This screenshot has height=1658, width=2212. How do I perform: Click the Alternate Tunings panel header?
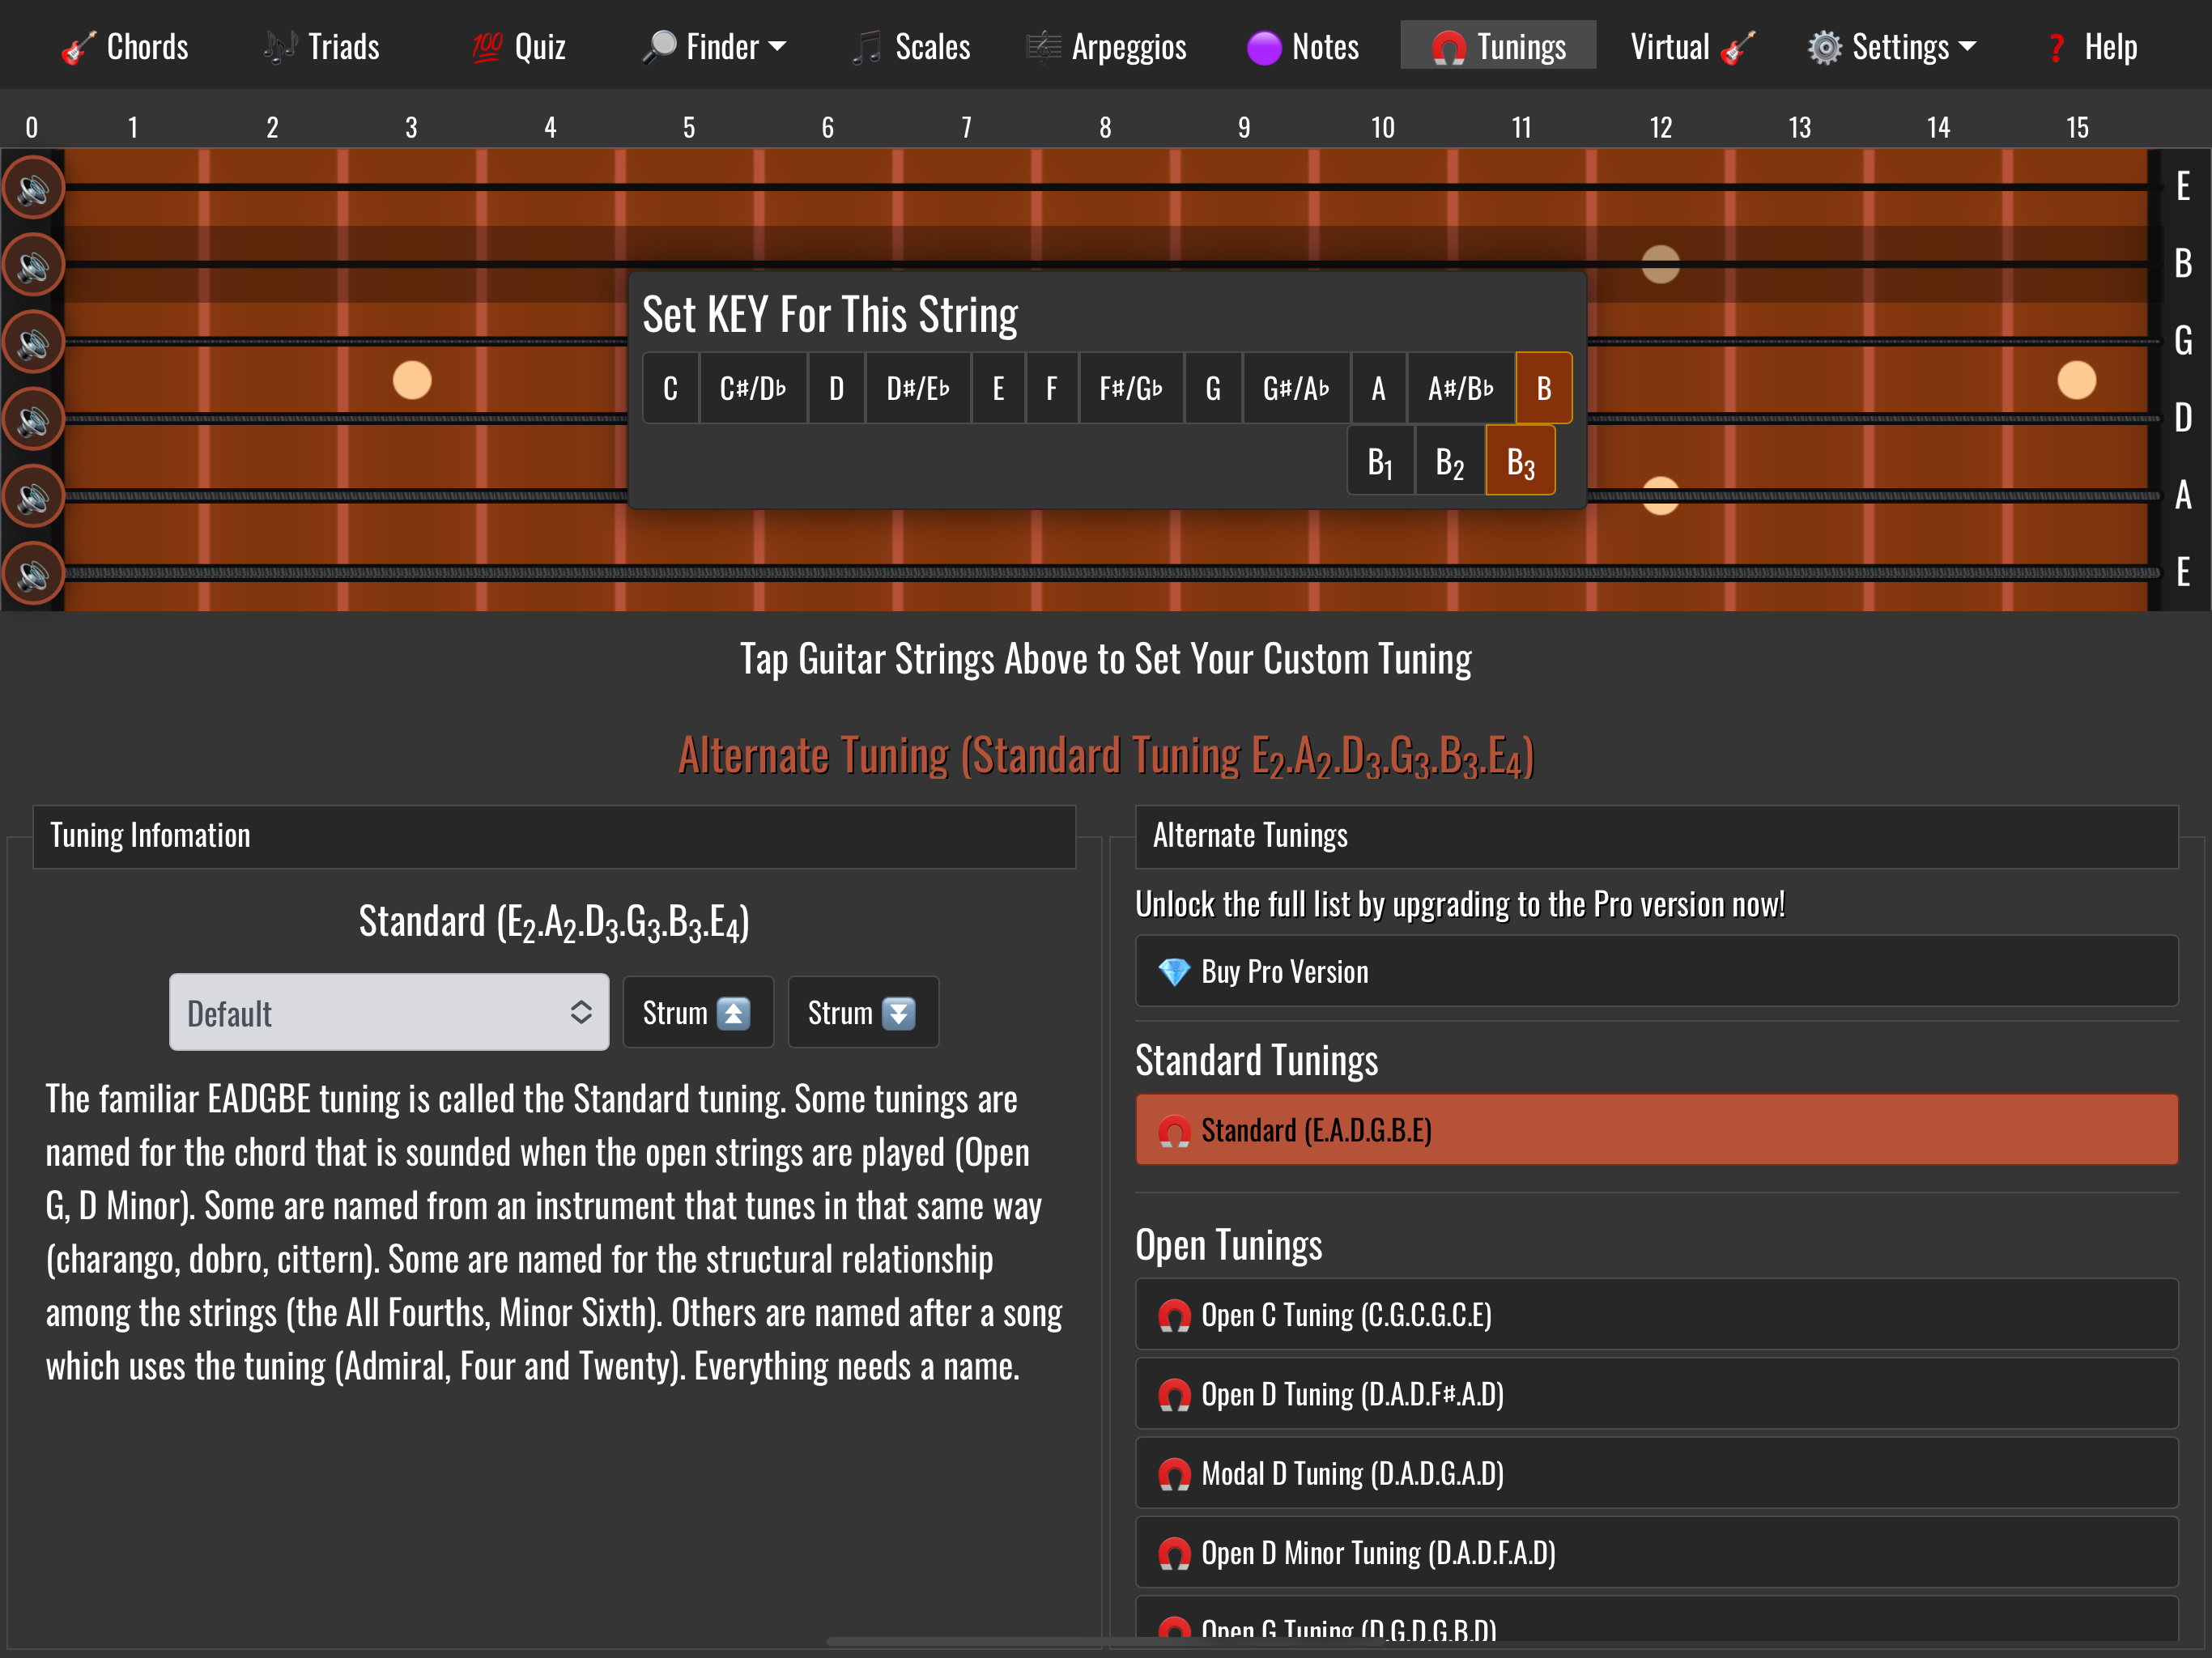[x=1657, y=836]
